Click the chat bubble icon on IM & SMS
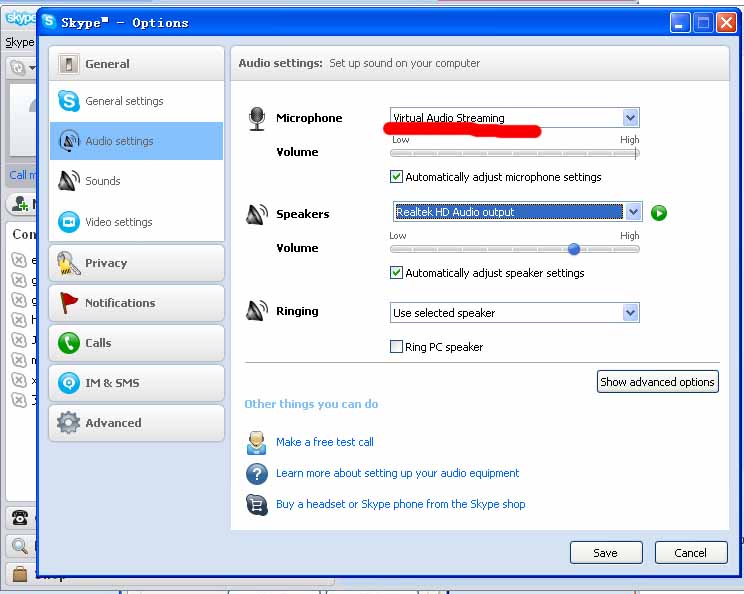 (69, 382)
